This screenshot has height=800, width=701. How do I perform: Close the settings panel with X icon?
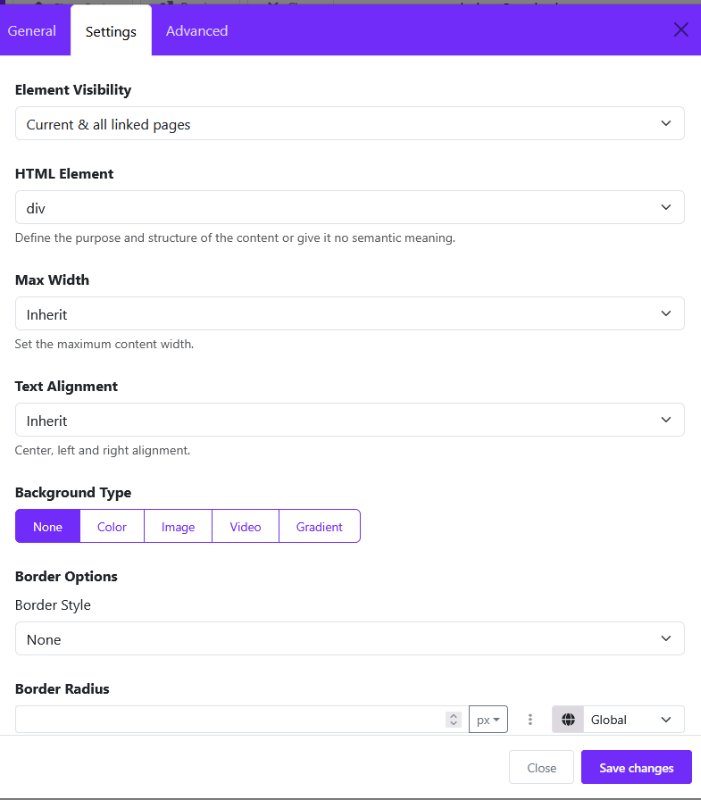click(x=681, y=30)
